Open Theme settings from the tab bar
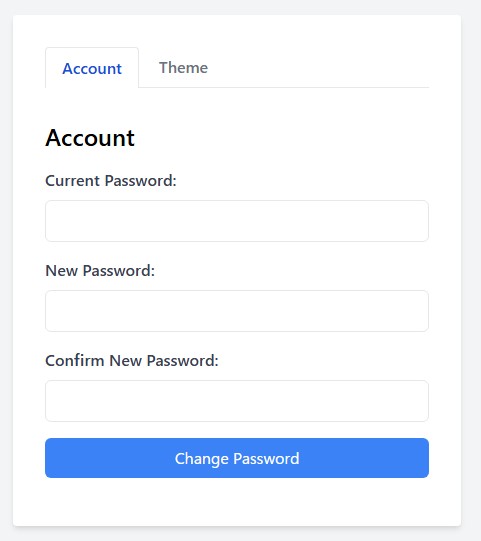This screenshot has height=541, width=481. [183, 68]
